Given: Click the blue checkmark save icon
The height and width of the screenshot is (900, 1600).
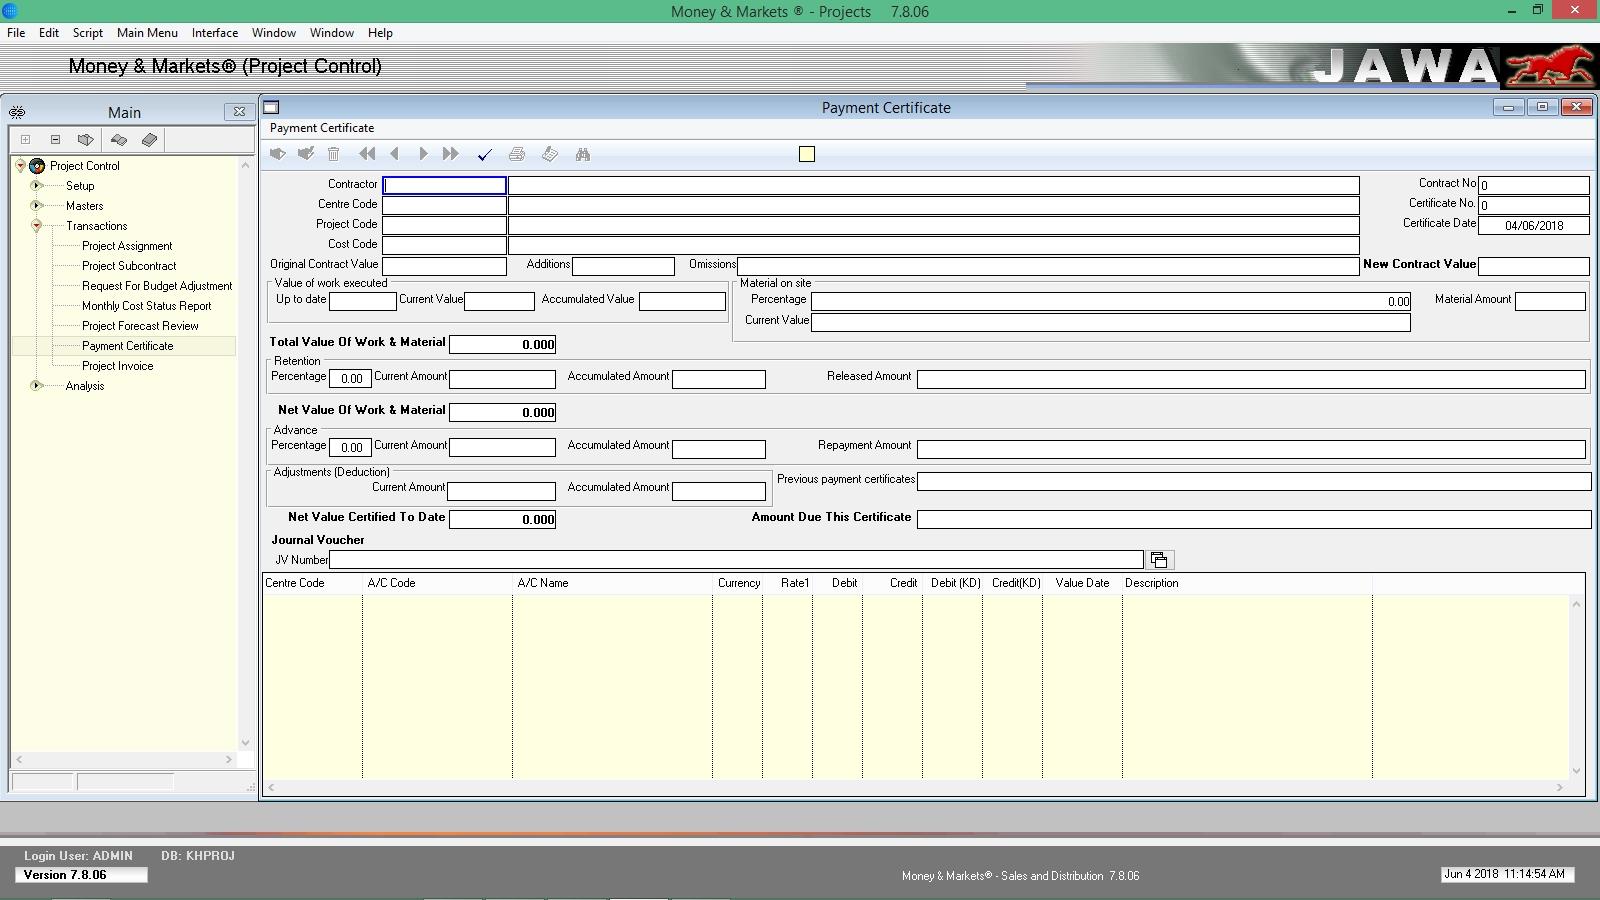Looking at the screenshot, I should tap(485, 154).
